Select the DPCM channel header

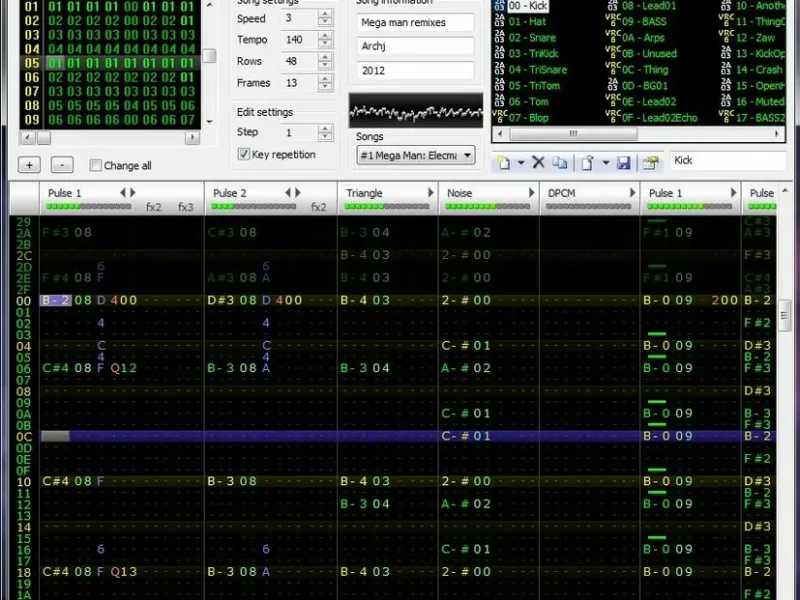click(x=562, y=192)
